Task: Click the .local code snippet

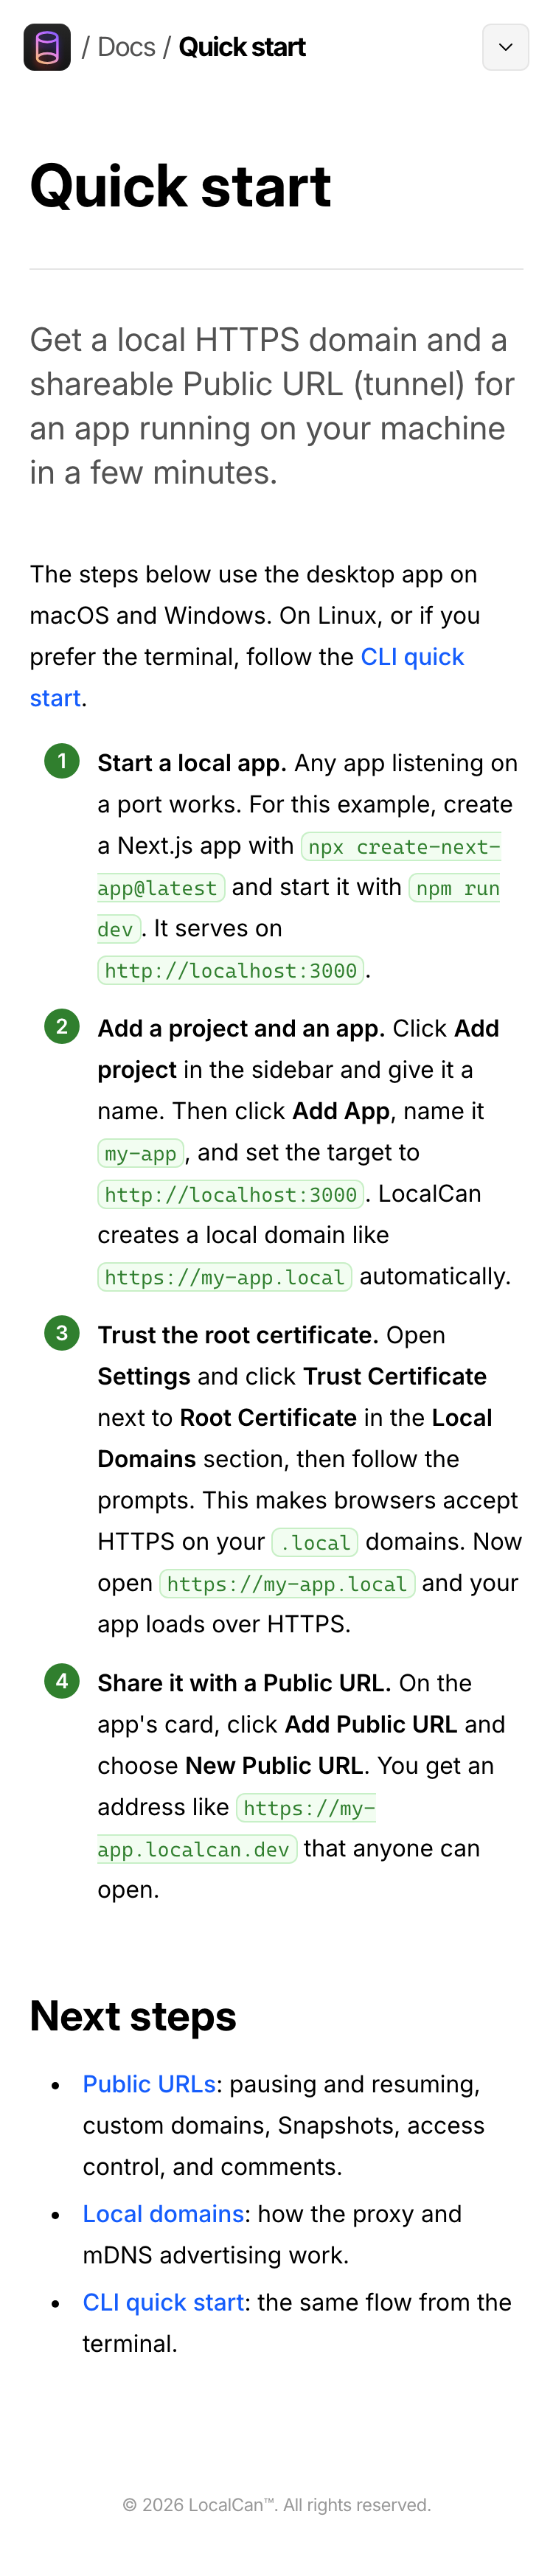Action: (315, 1542)
